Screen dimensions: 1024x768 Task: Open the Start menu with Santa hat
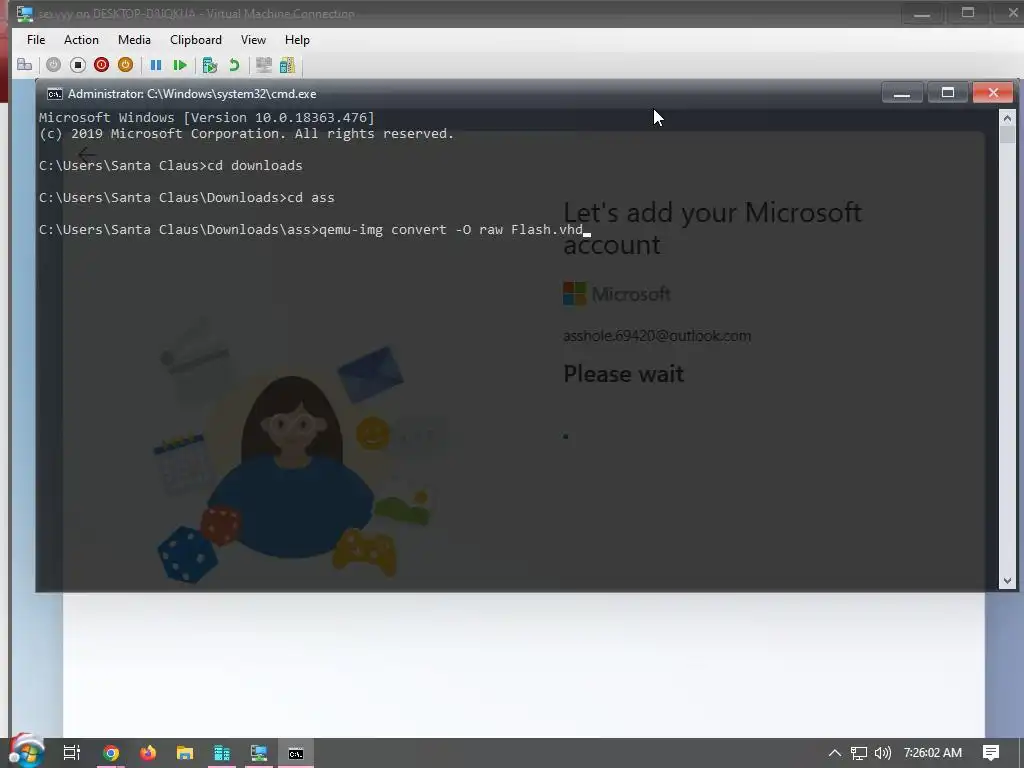click(25, 751)
